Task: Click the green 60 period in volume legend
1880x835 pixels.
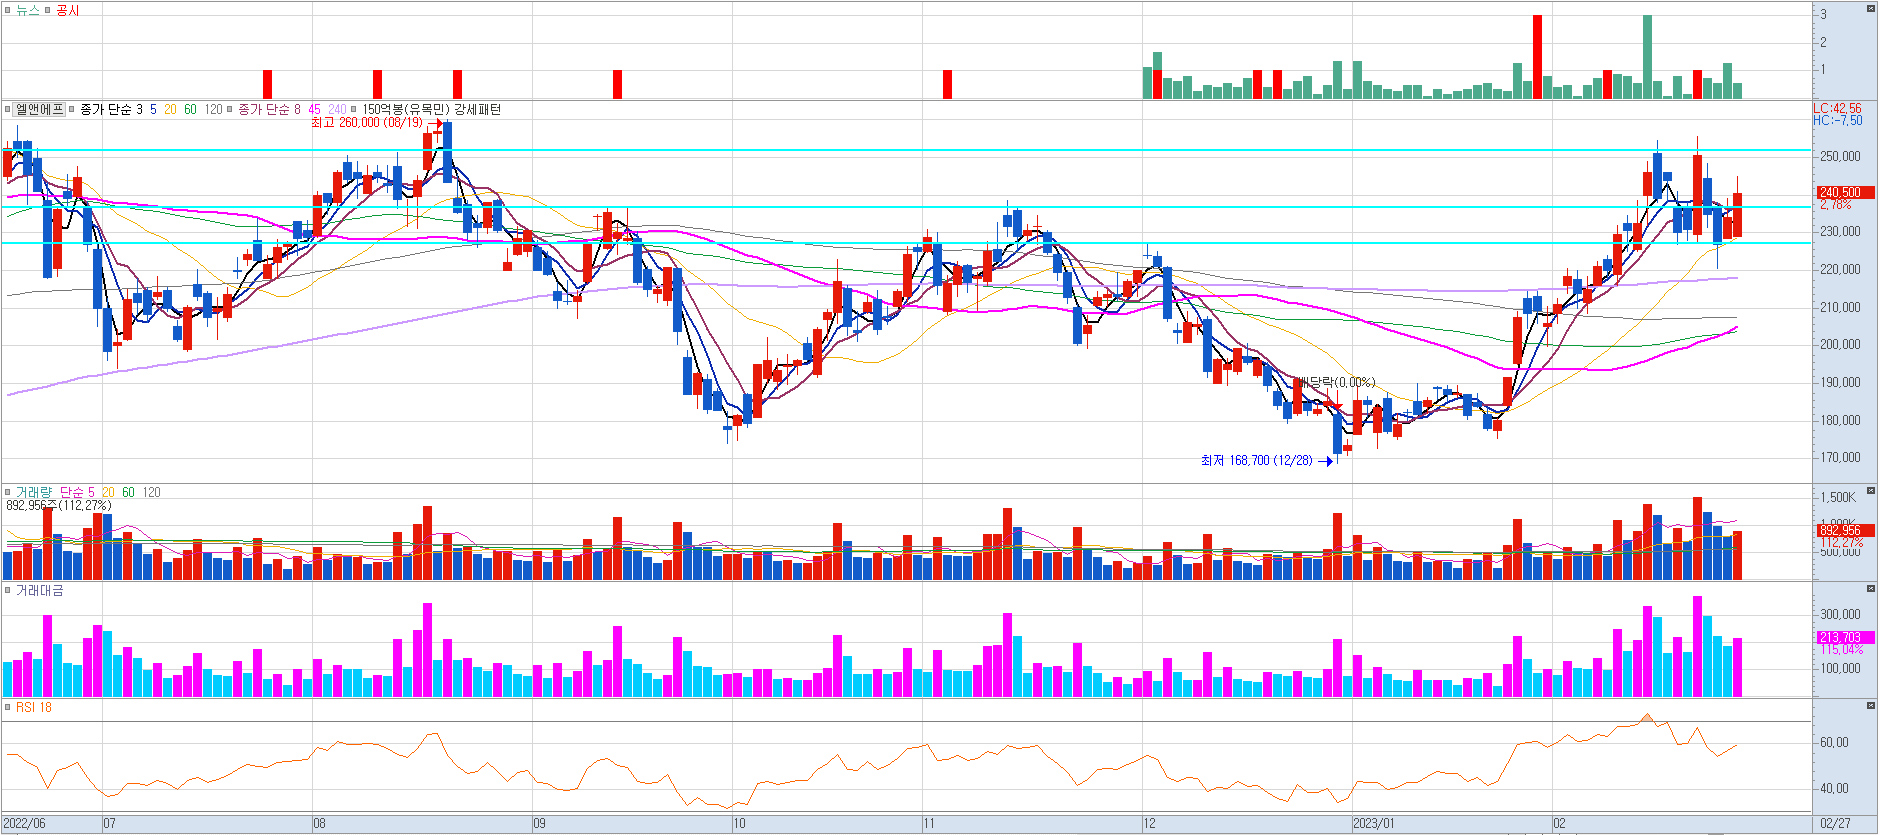Action: coord(128,492)
